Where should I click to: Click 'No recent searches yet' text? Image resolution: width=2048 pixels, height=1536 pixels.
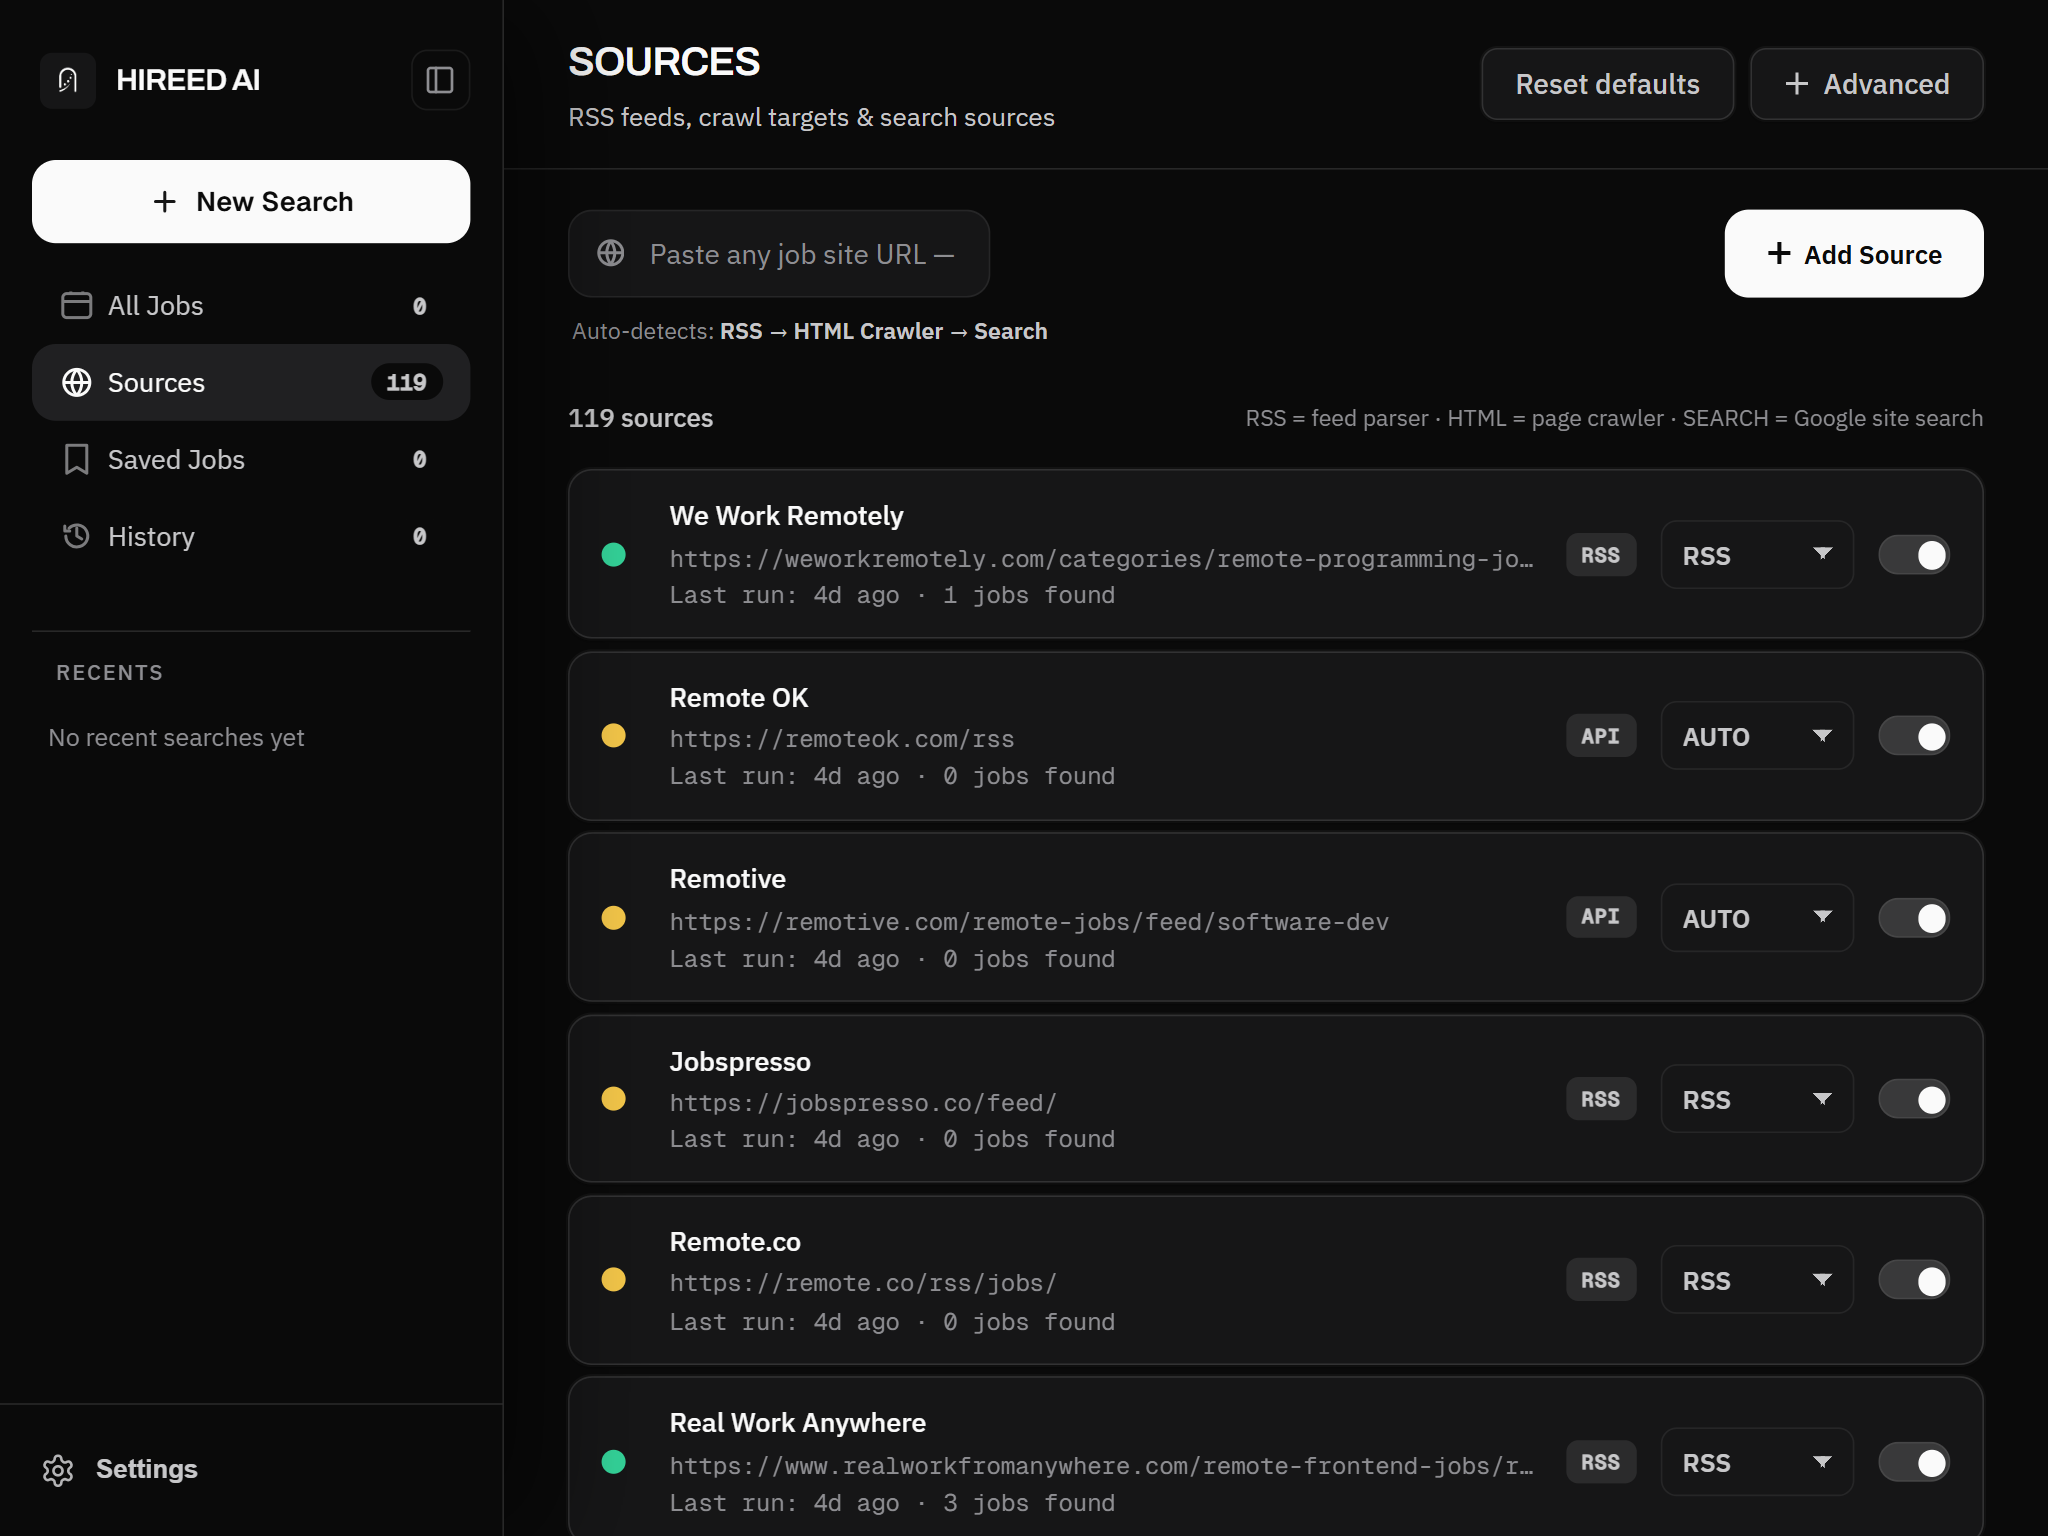pos(176,738)
